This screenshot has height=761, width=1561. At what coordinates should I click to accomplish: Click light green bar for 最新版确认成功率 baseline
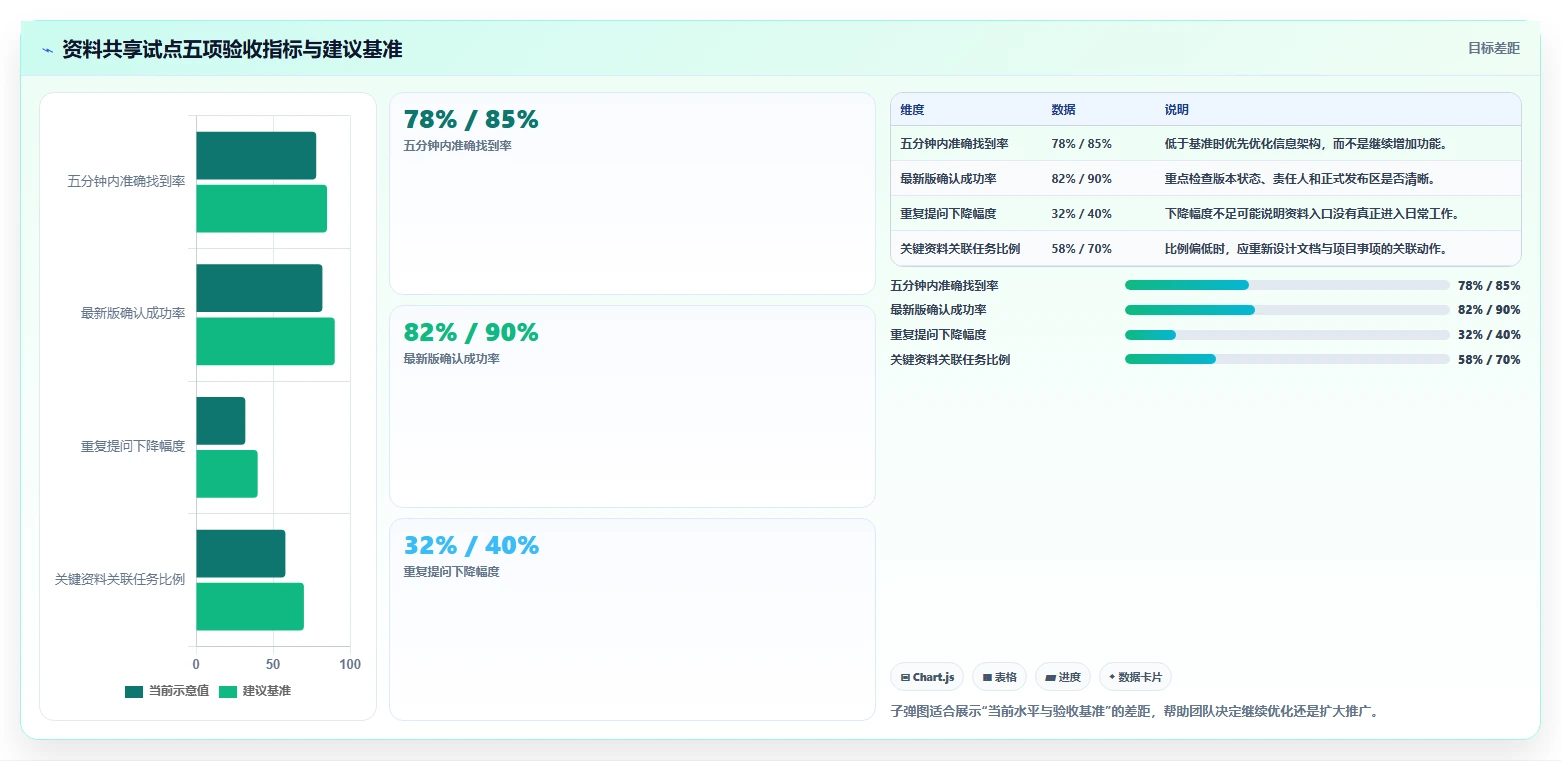click(x=265, y=341)
